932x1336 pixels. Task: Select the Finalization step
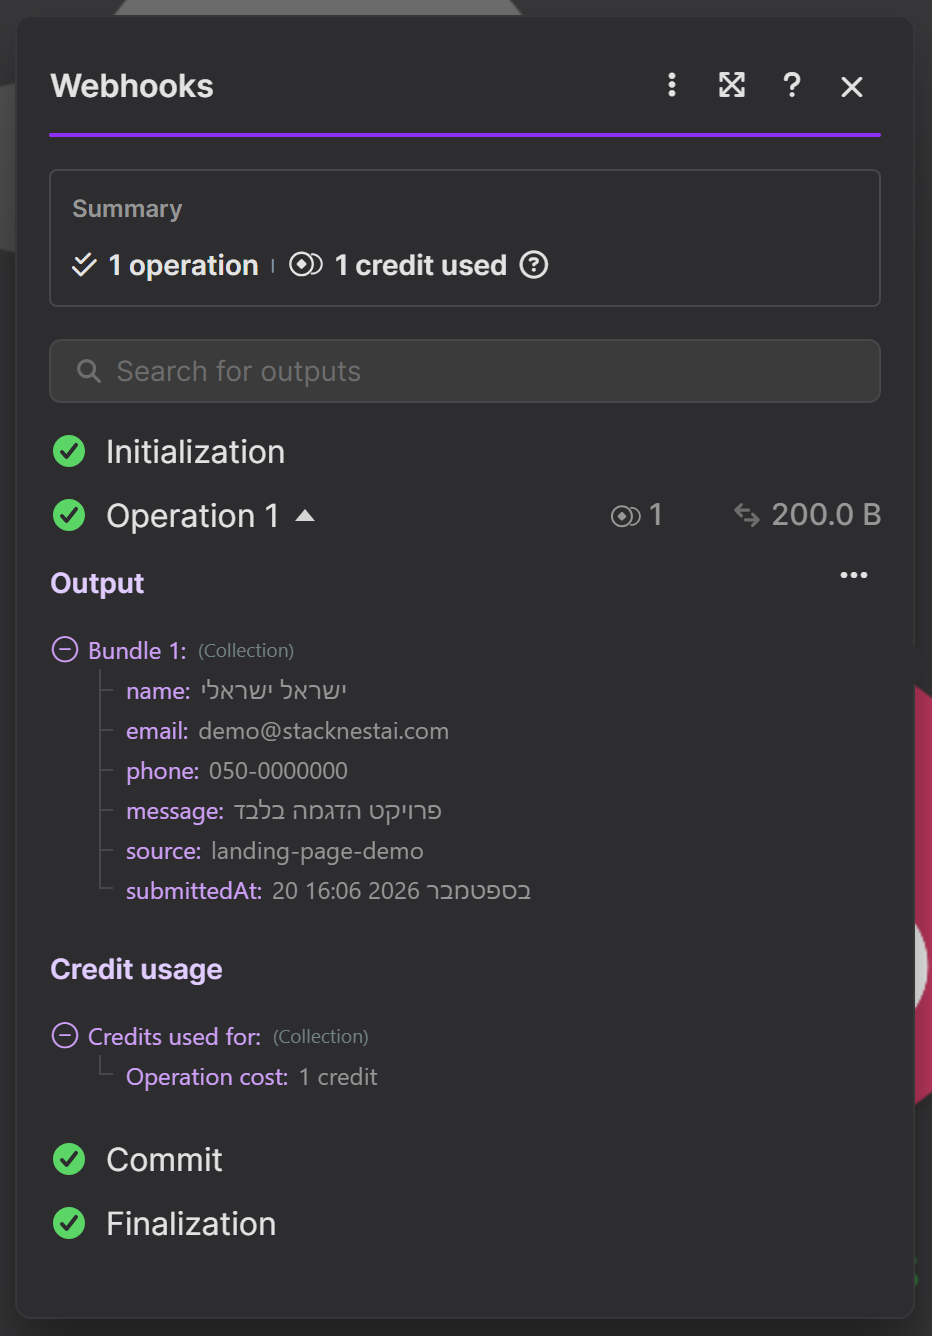coord(191,1224)
